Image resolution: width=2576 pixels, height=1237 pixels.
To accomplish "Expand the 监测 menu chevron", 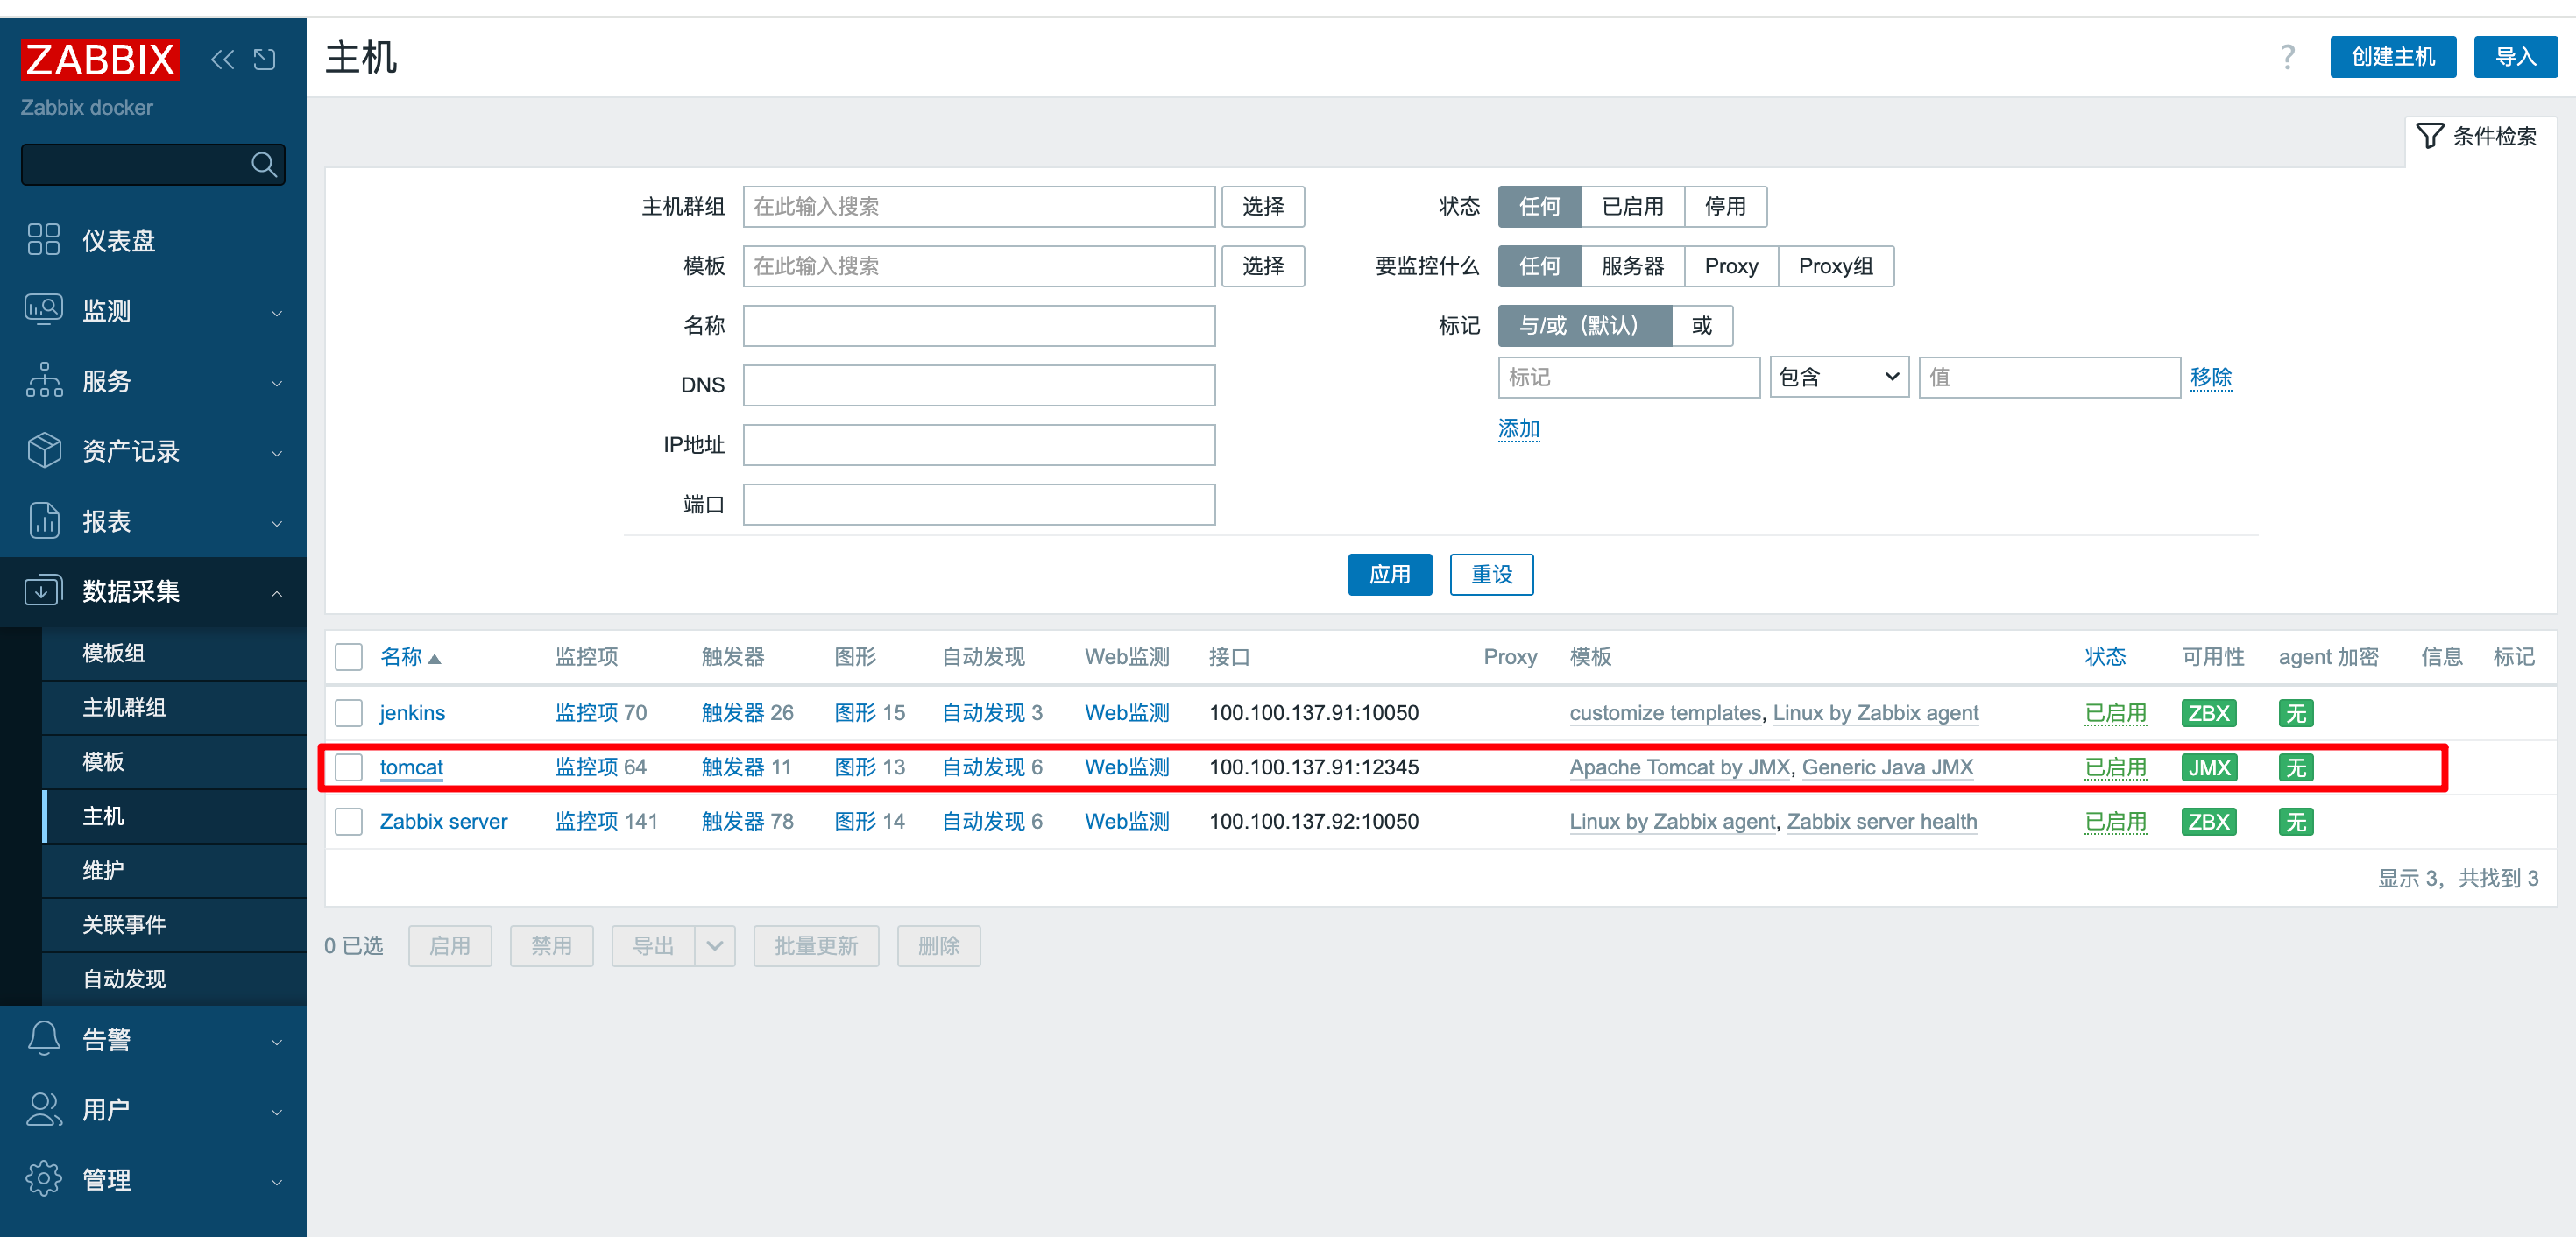I will pyautogui.click(x=276, y=312).
